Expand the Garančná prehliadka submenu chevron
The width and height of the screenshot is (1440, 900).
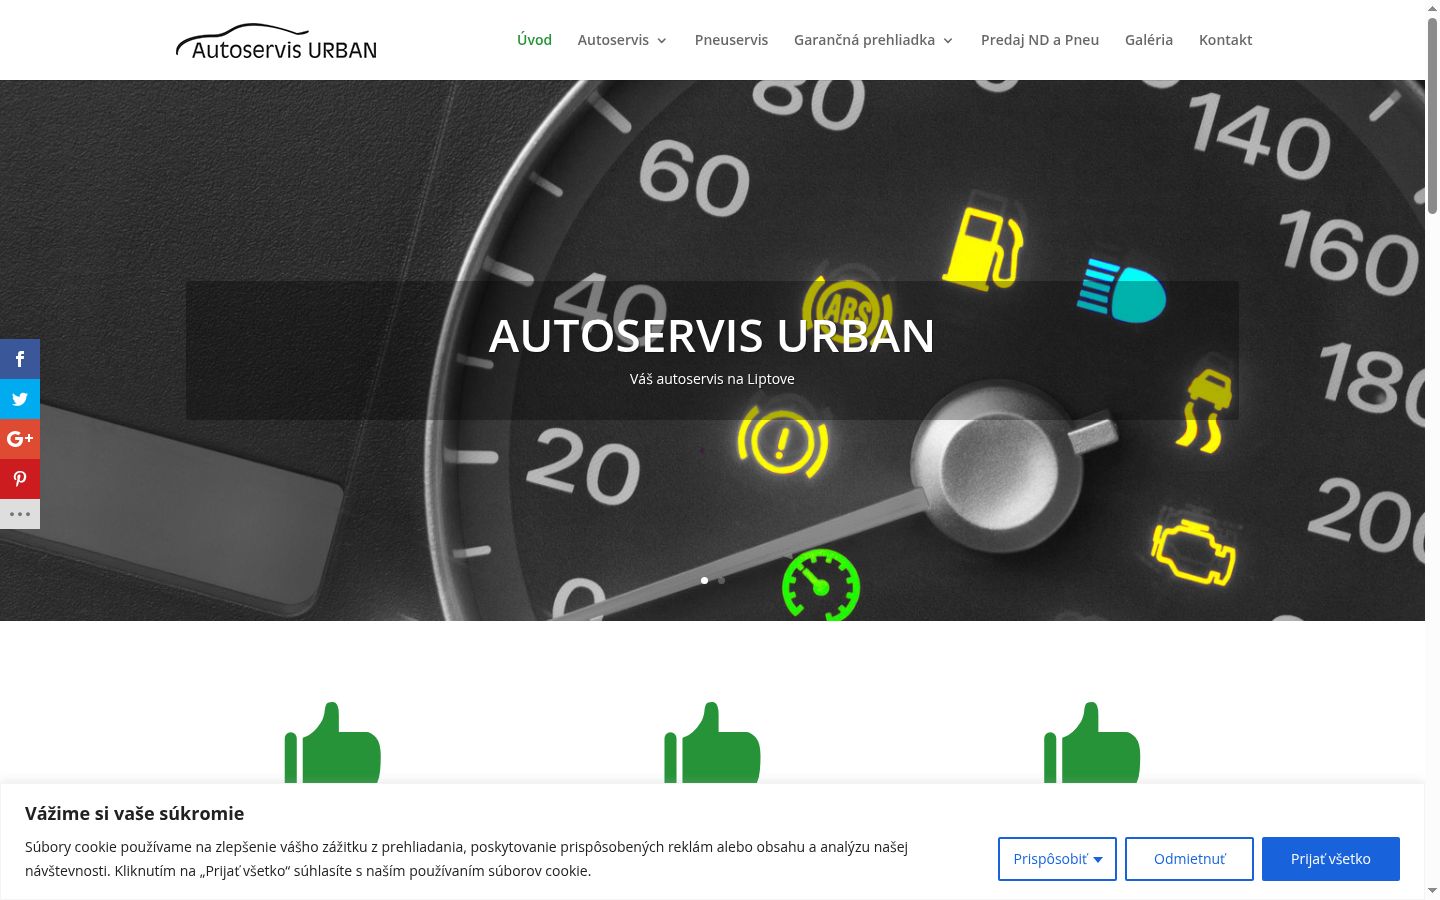click(948, 41)
